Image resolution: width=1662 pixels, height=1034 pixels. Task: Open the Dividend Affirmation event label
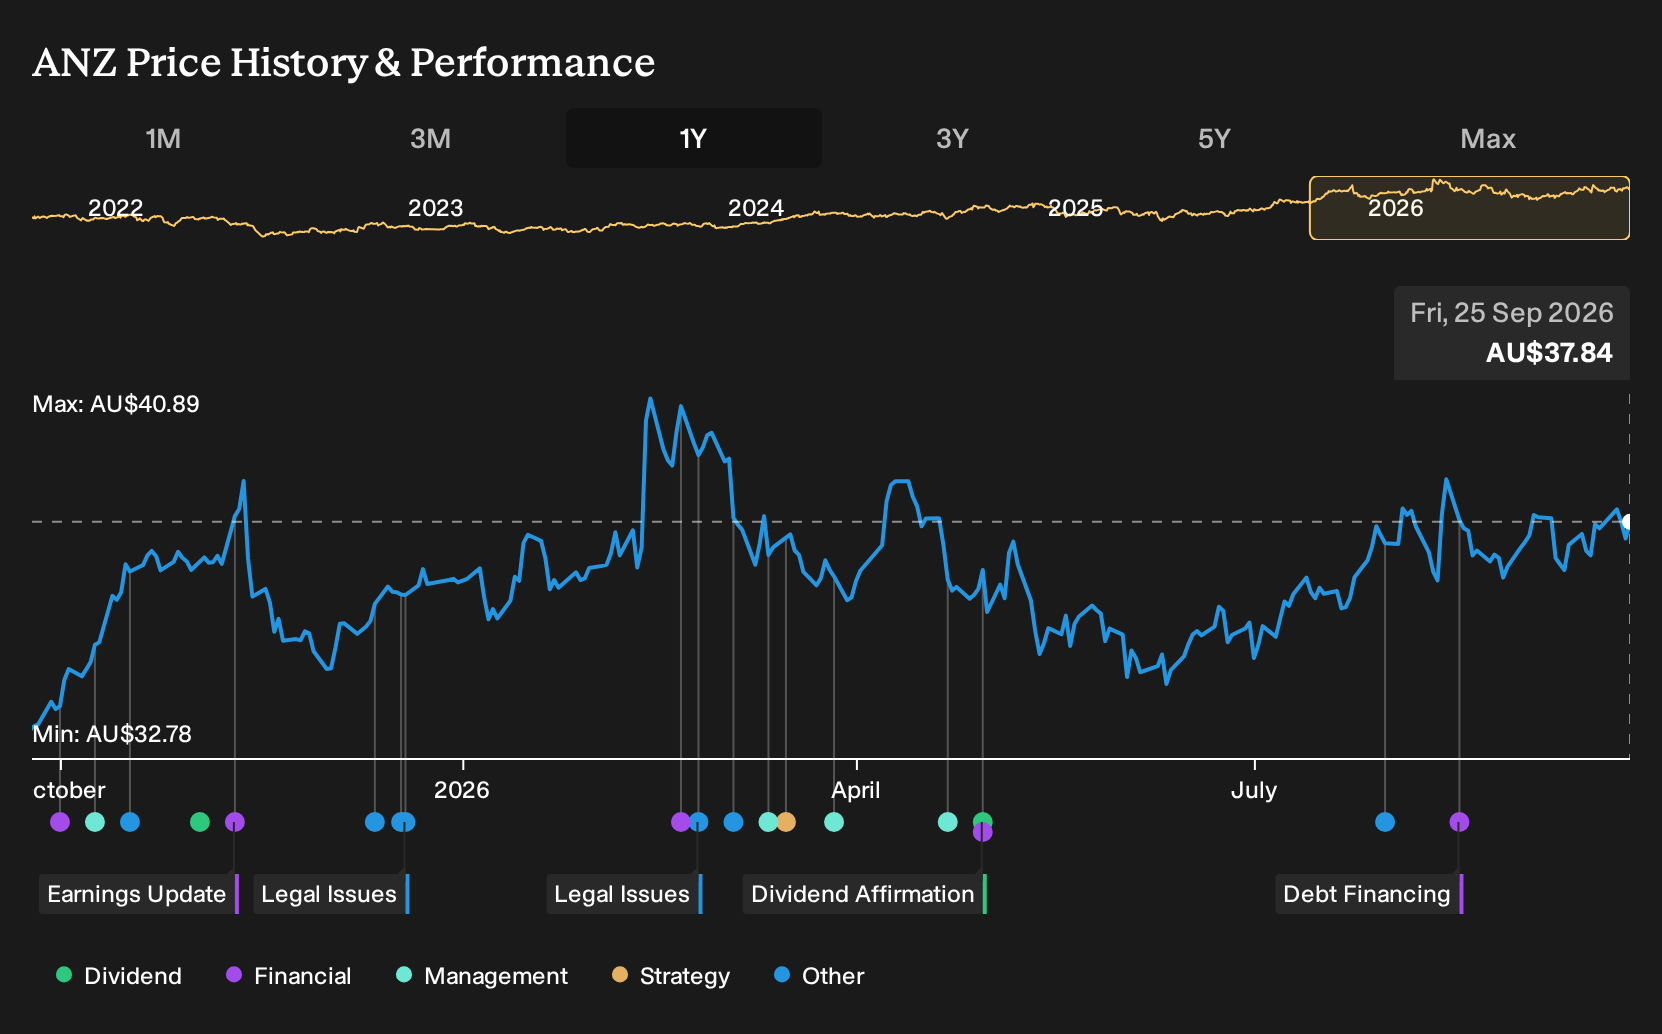(x=864, y=894)
